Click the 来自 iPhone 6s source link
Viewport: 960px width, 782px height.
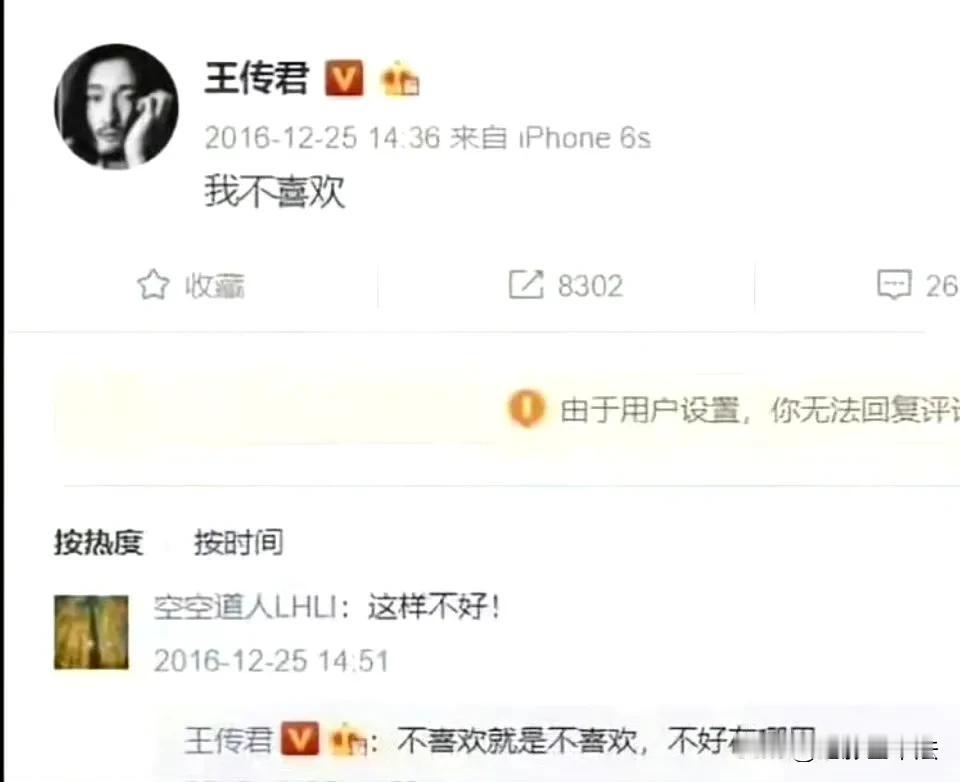[x=550, y=138]
